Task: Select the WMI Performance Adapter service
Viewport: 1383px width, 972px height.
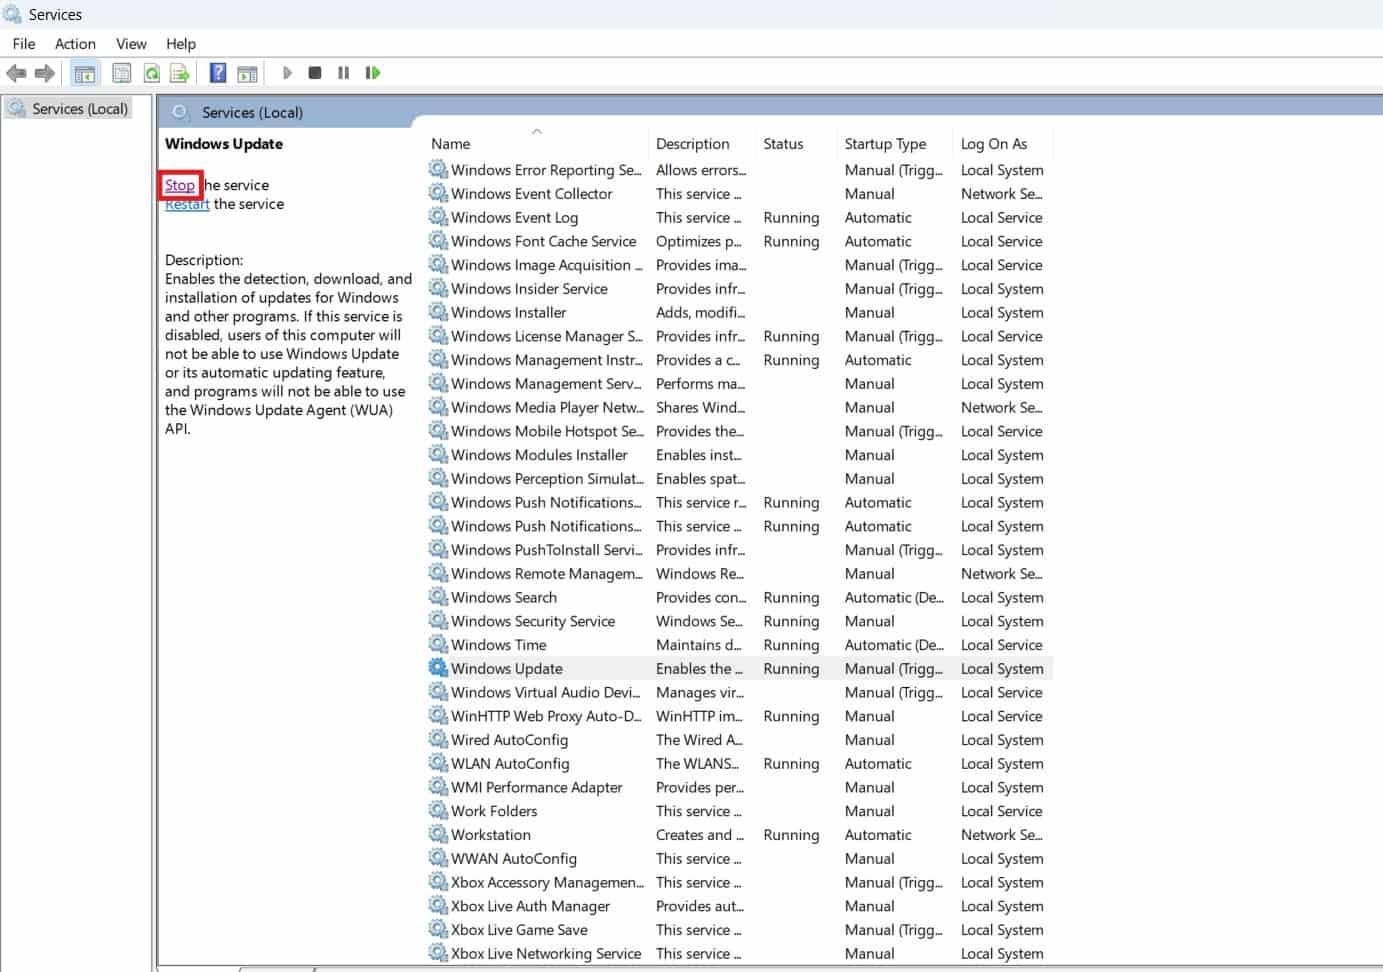Action: (x=740, y=787)
